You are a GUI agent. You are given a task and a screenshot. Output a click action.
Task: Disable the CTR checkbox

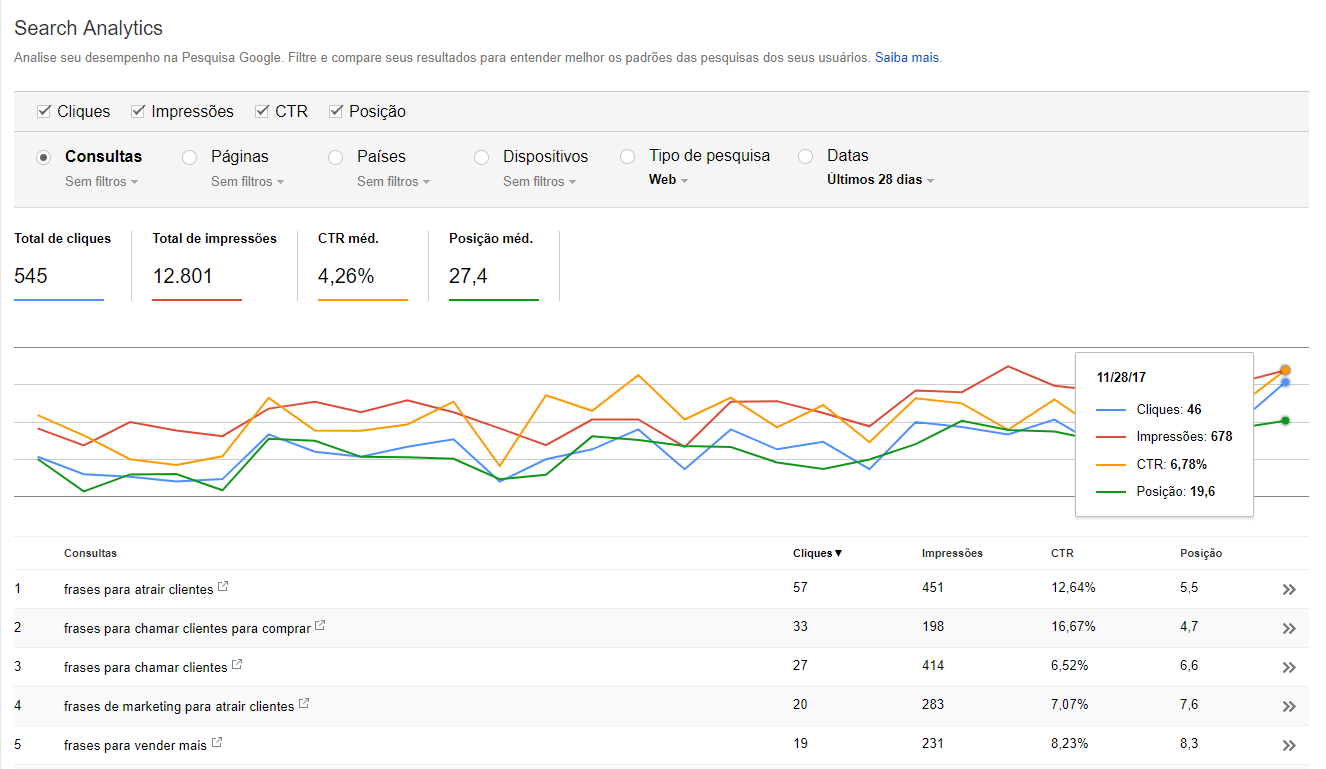click(261, 111)
